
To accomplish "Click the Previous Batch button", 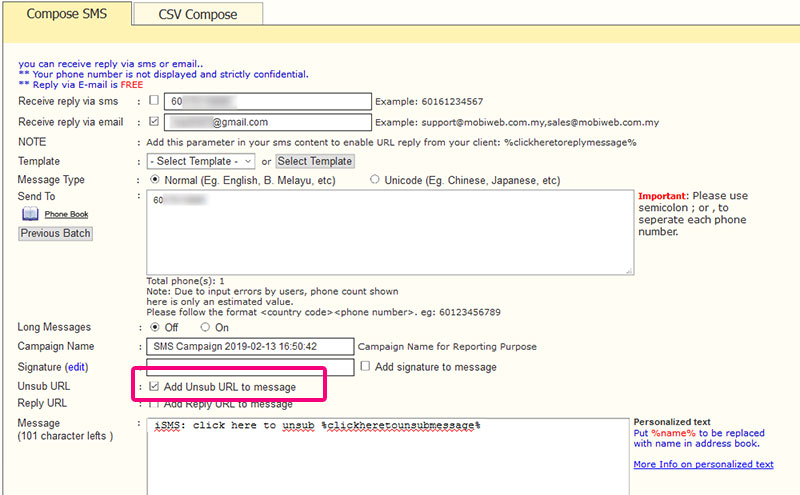I will click(x=55, y=233).
